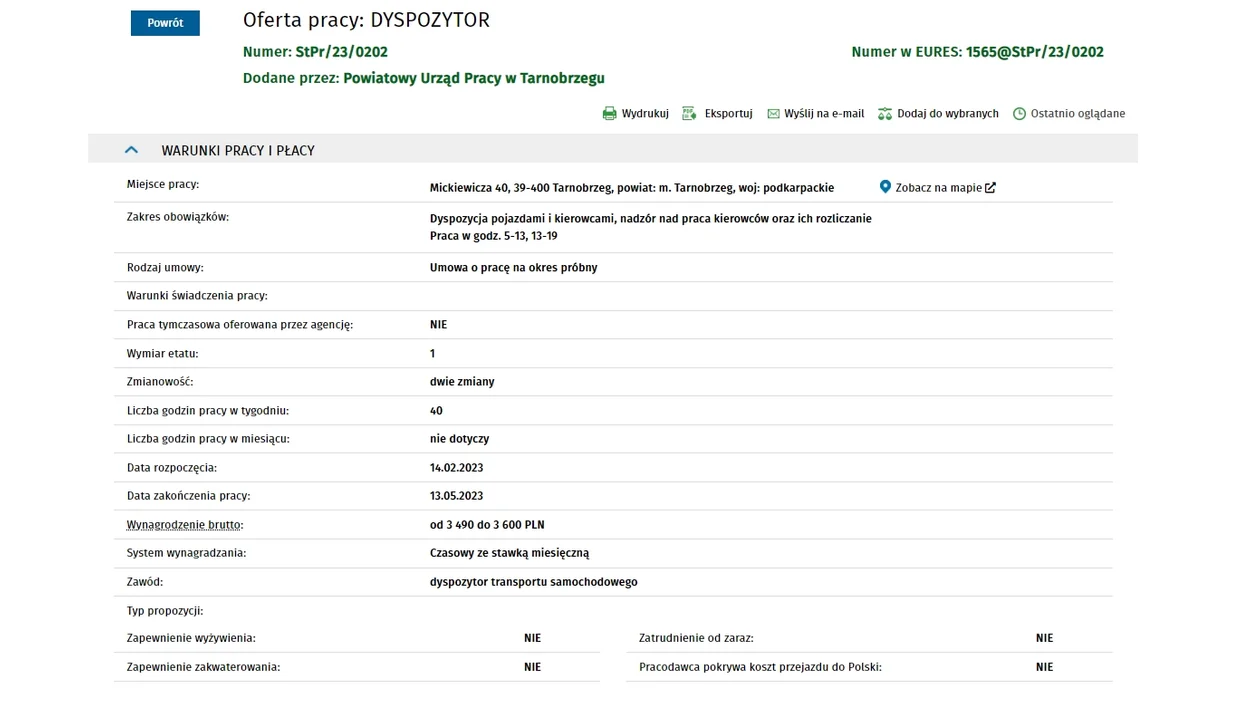
Task: Open the Zobacz na mapie link
Action: click(x=938, y=188)
